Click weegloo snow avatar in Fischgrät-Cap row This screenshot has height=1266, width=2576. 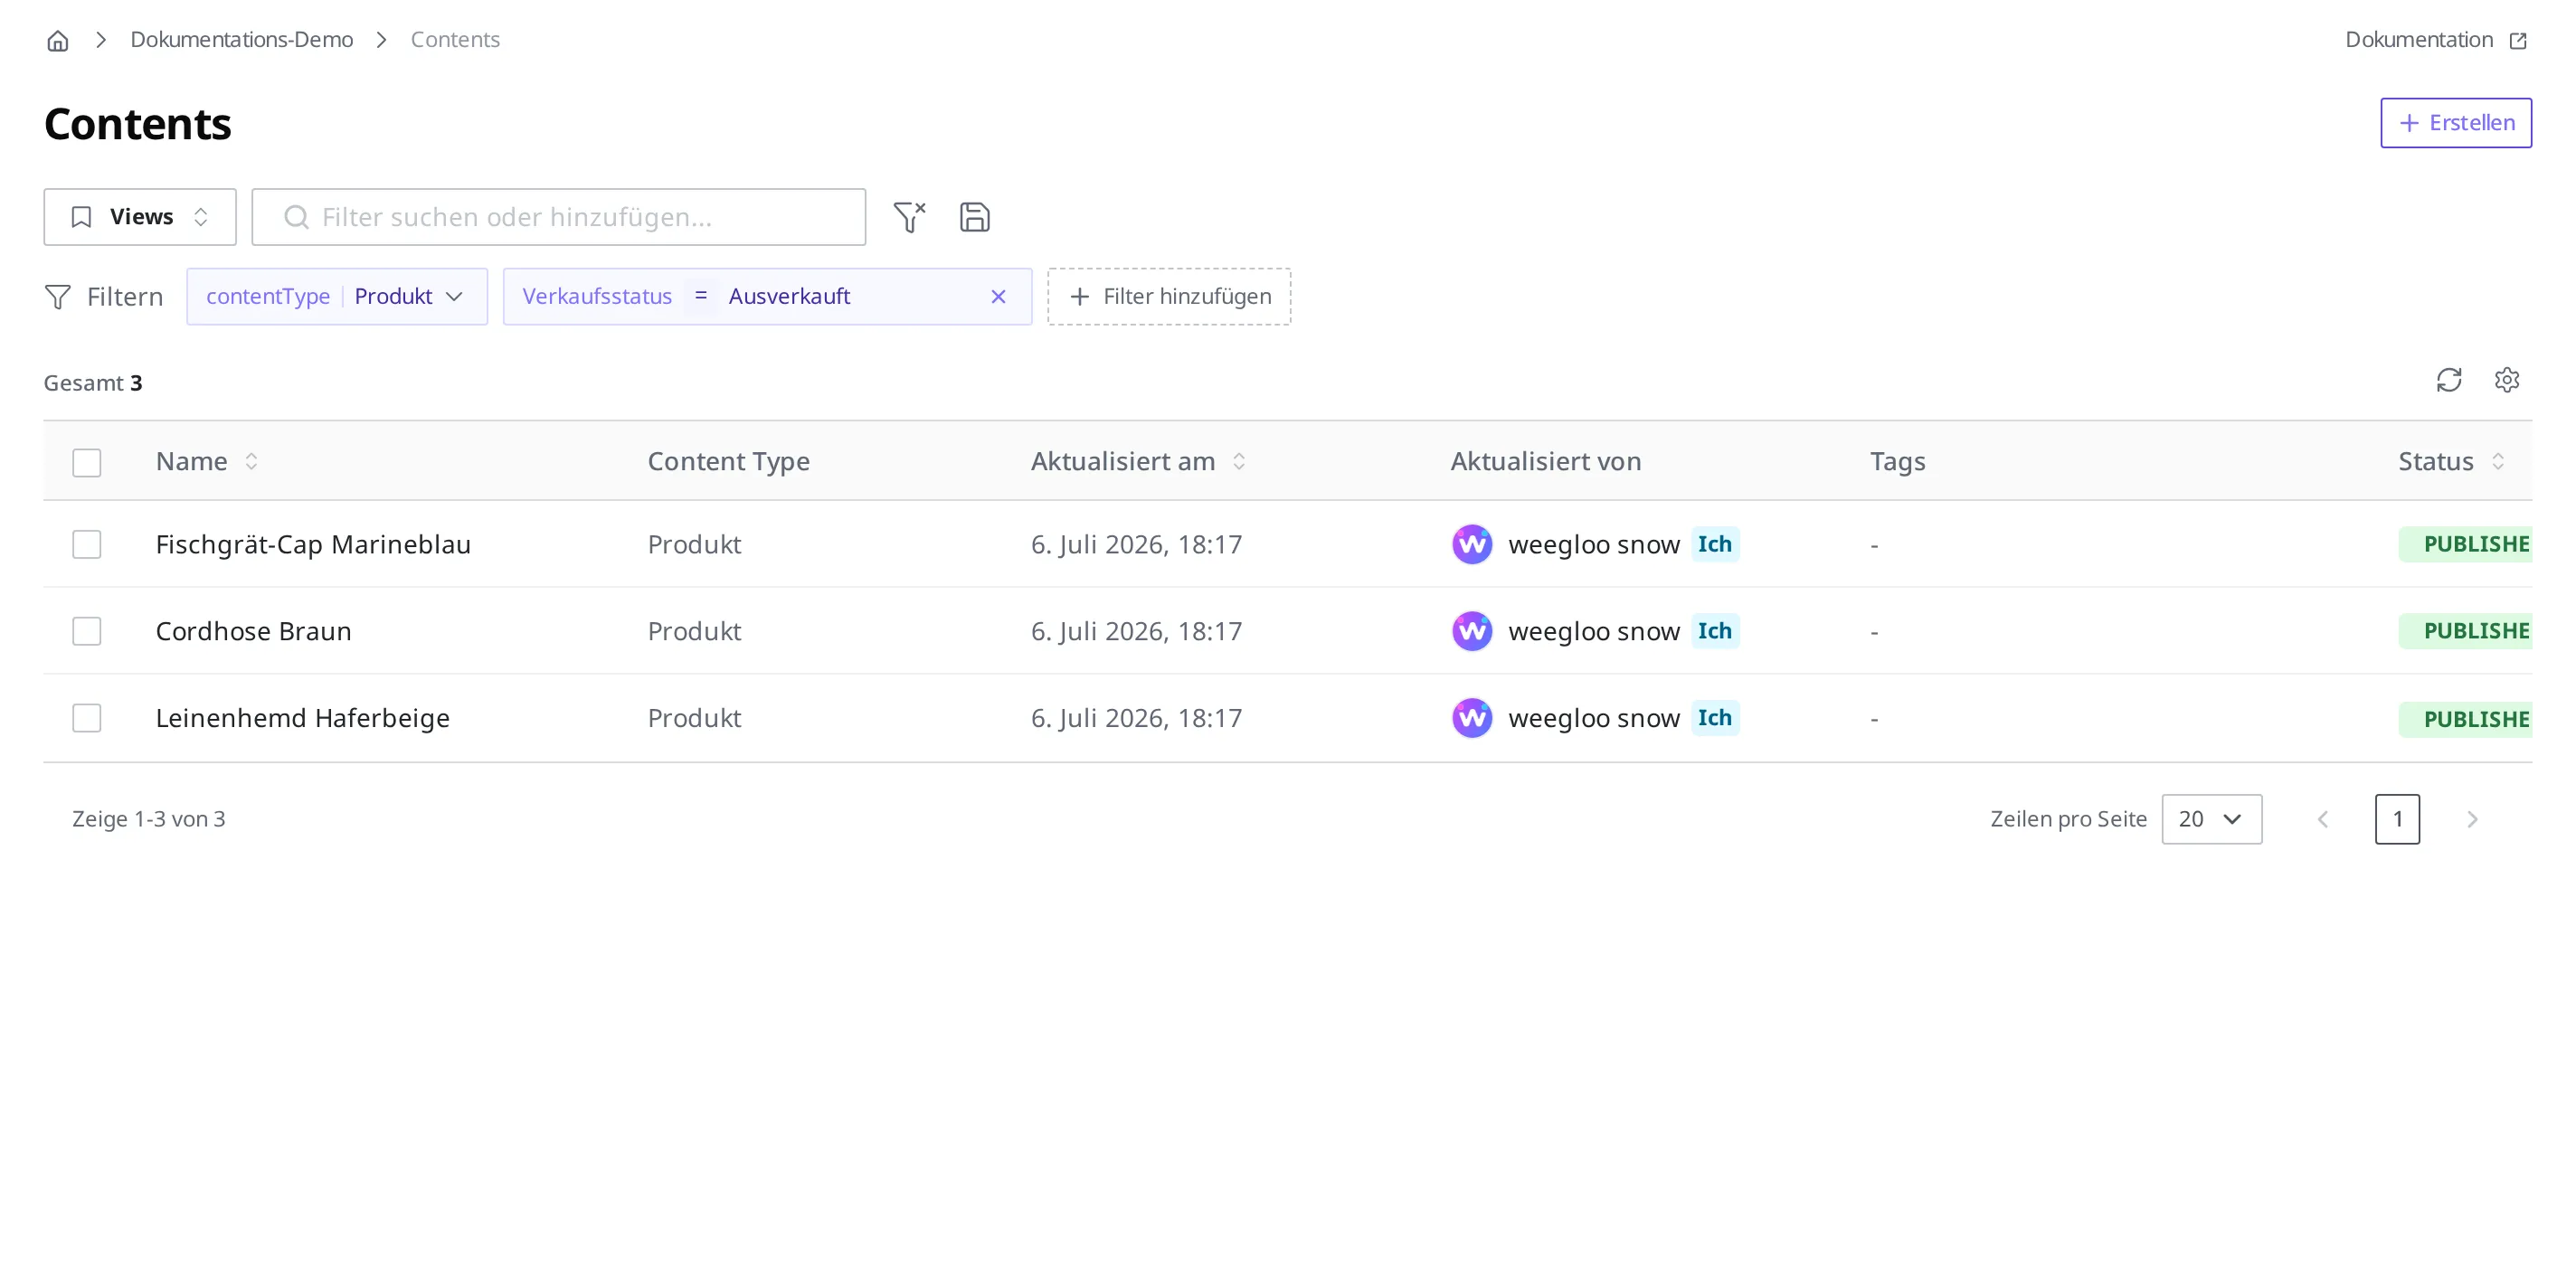tap(1471, 544)
